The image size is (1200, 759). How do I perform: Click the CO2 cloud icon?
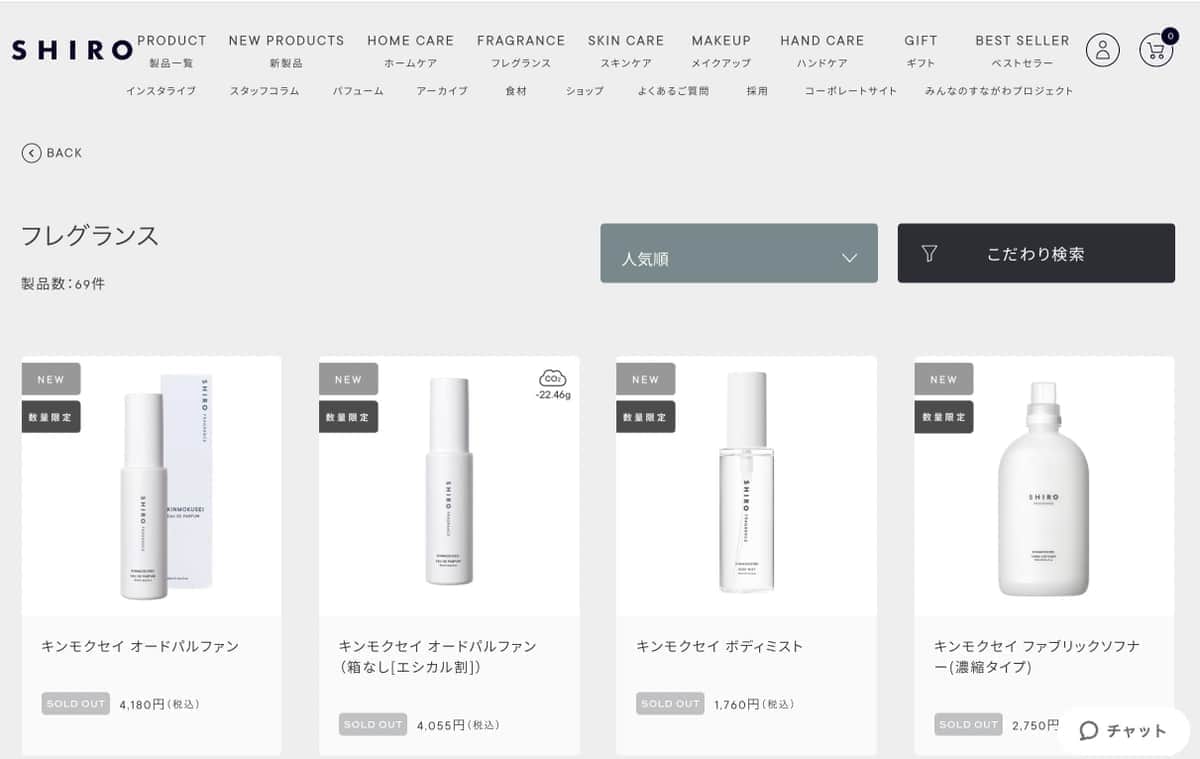click(x=552, y=378)
